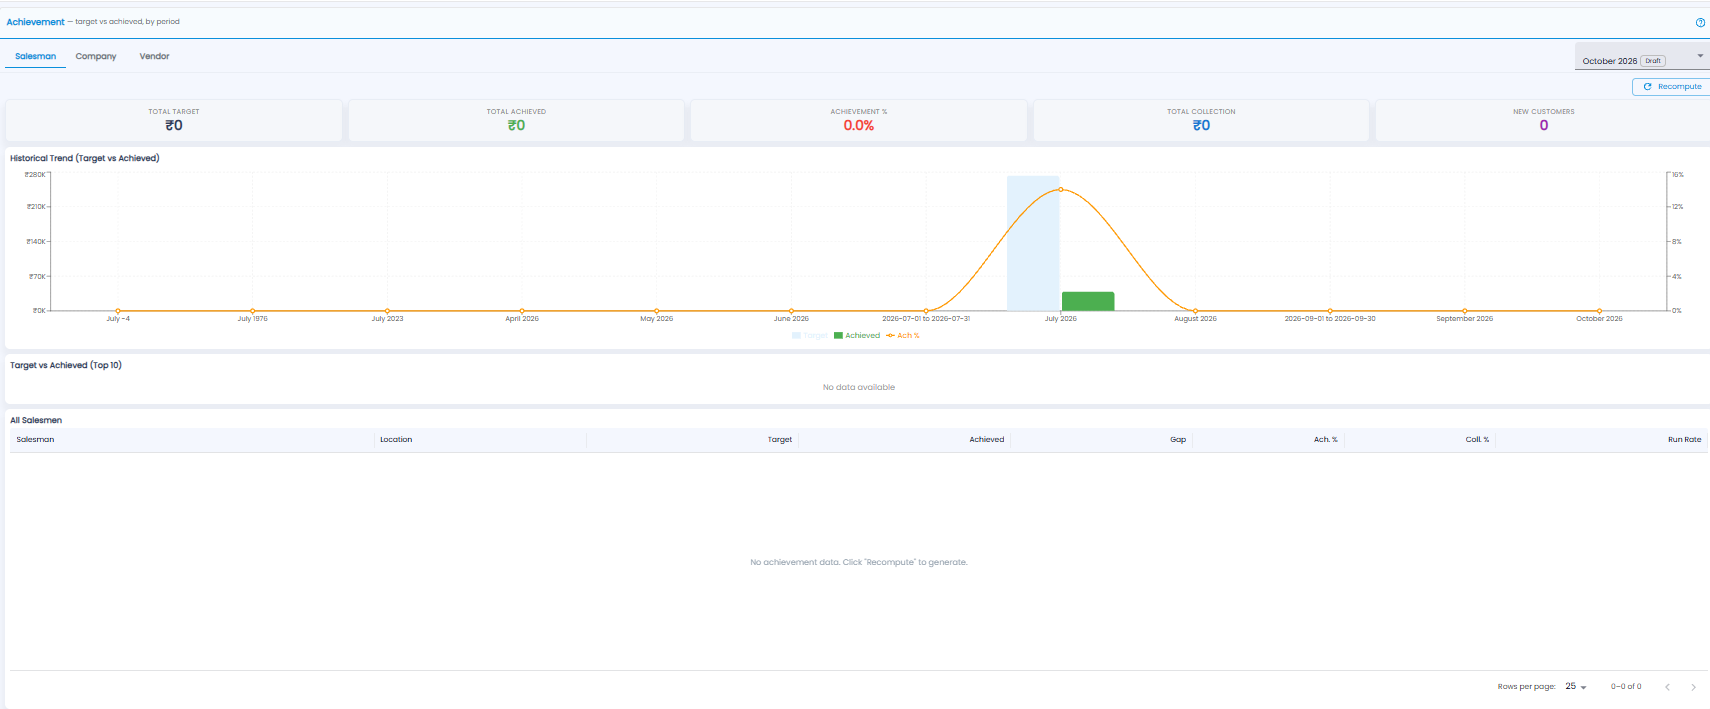
Task: Click the 'October 2026' chart axis label
Action: 1599,319
